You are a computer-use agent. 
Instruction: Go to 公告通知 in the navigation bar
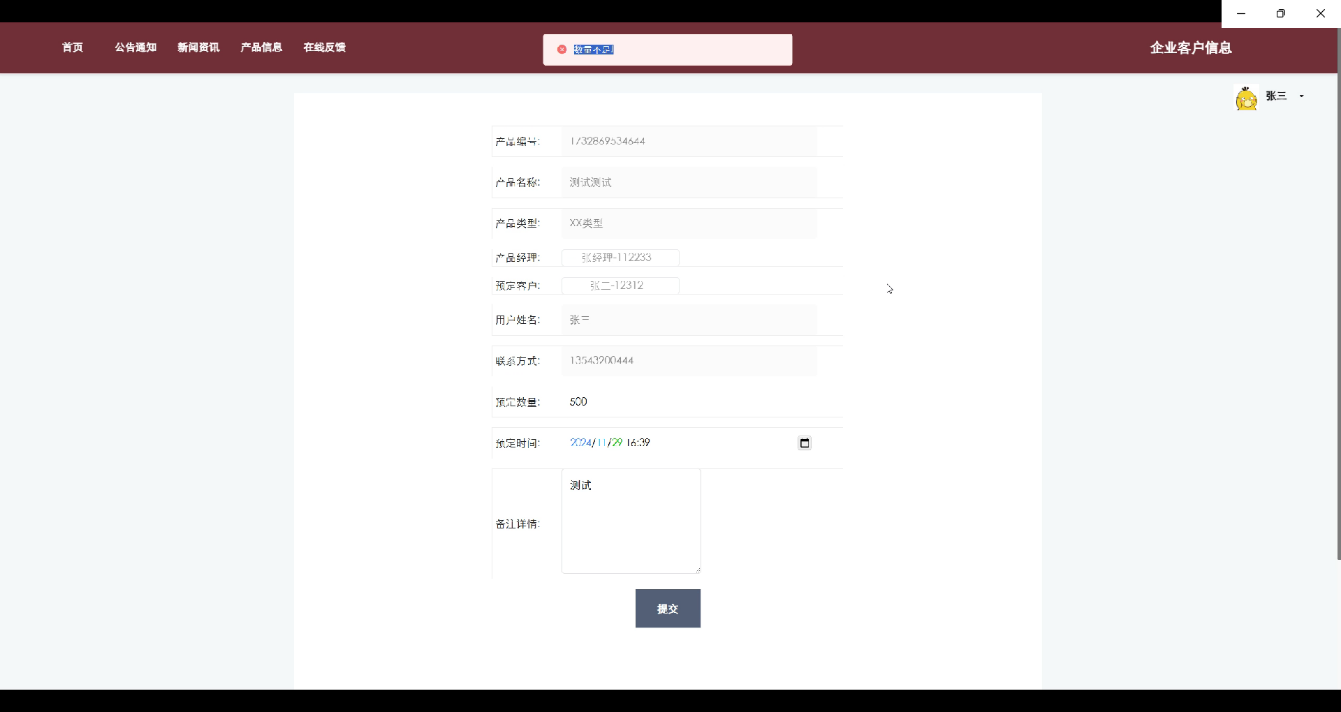coord(135,47)
